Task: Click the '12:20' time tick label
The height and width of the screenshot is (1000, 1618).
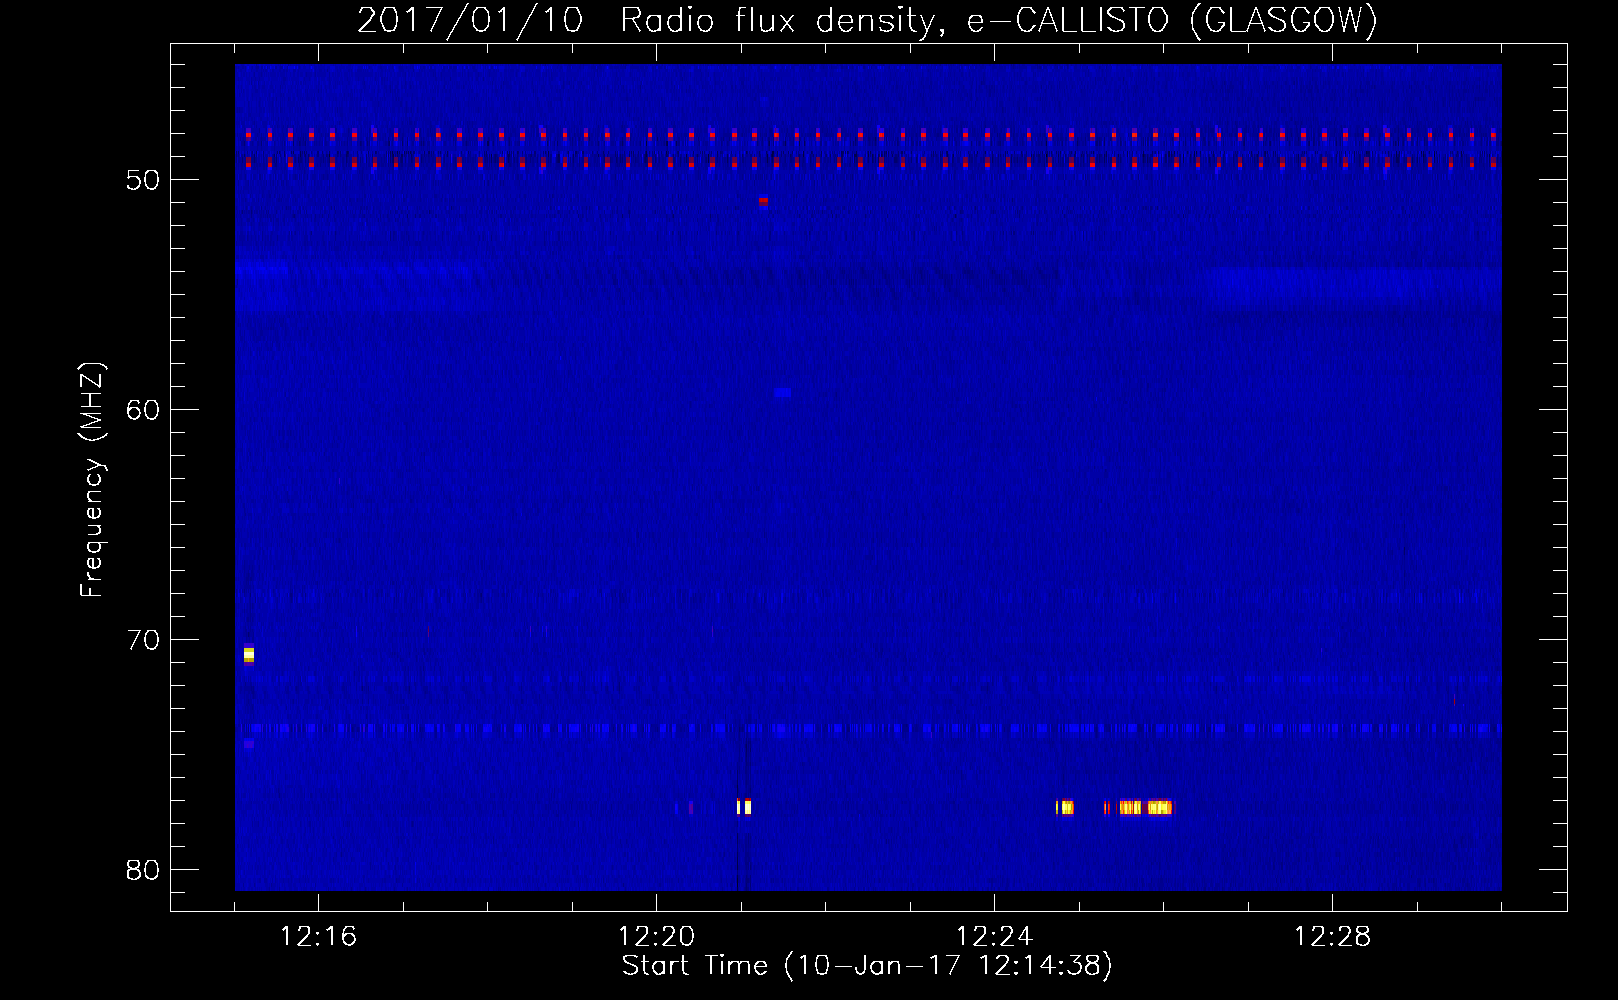Action: point(656,937)
